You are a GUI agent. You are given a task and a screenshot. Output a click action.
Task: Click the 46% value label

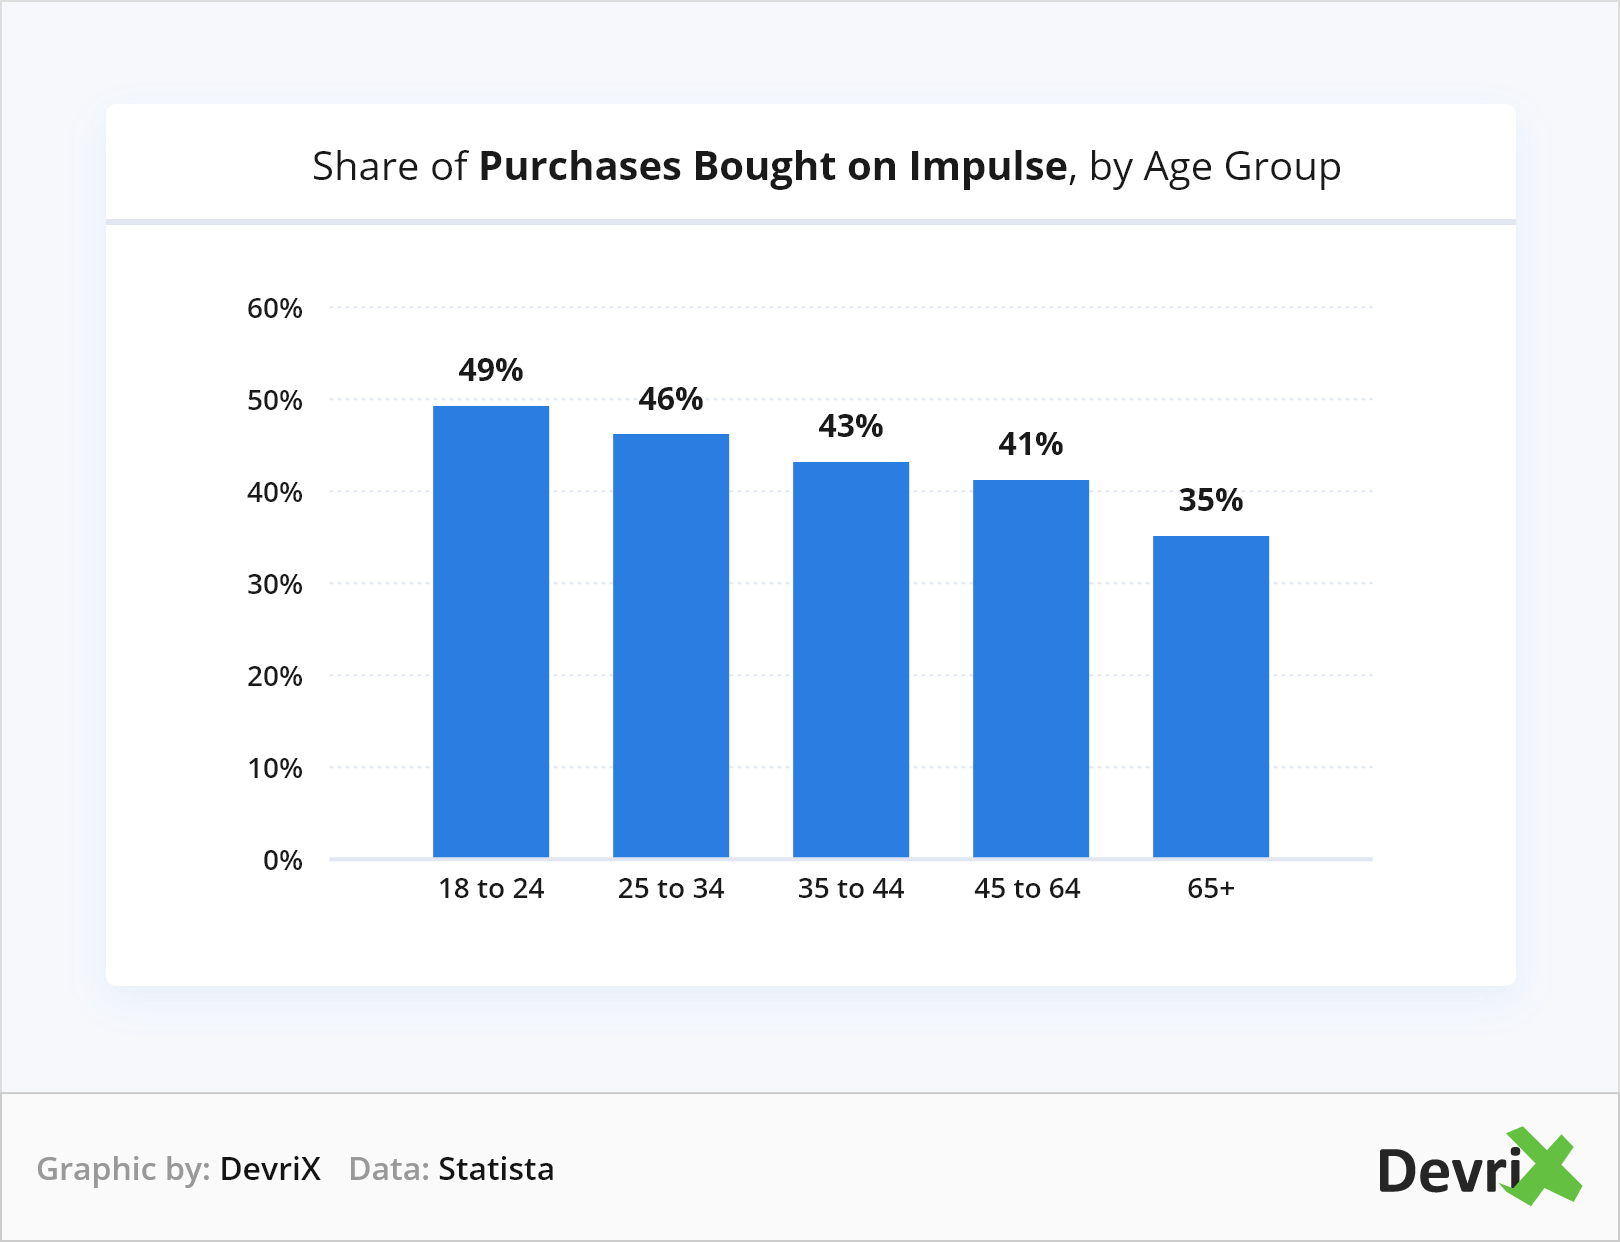[x=670, y=399]
